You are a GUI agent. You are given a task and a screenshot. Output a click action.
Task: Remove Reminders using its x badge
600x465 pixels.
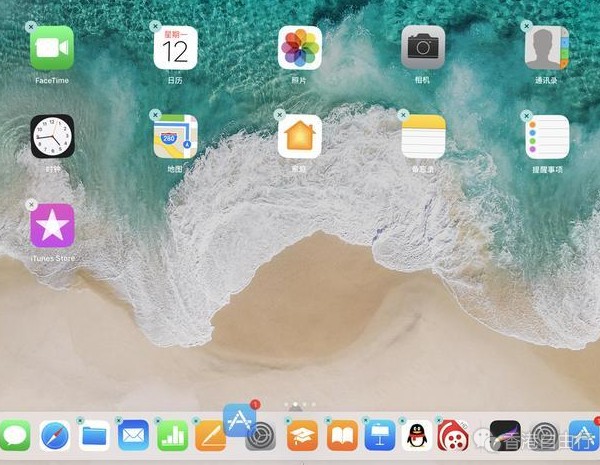[527, 115]
